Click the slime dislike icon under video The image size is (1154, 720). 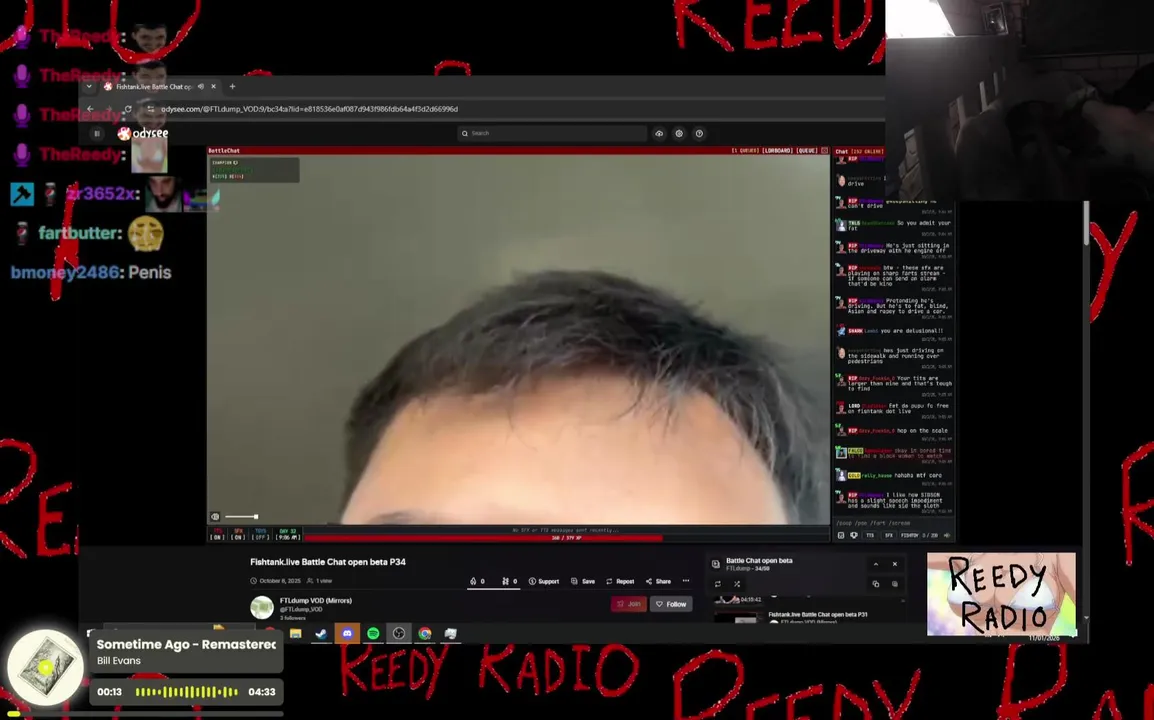point(505,581)
